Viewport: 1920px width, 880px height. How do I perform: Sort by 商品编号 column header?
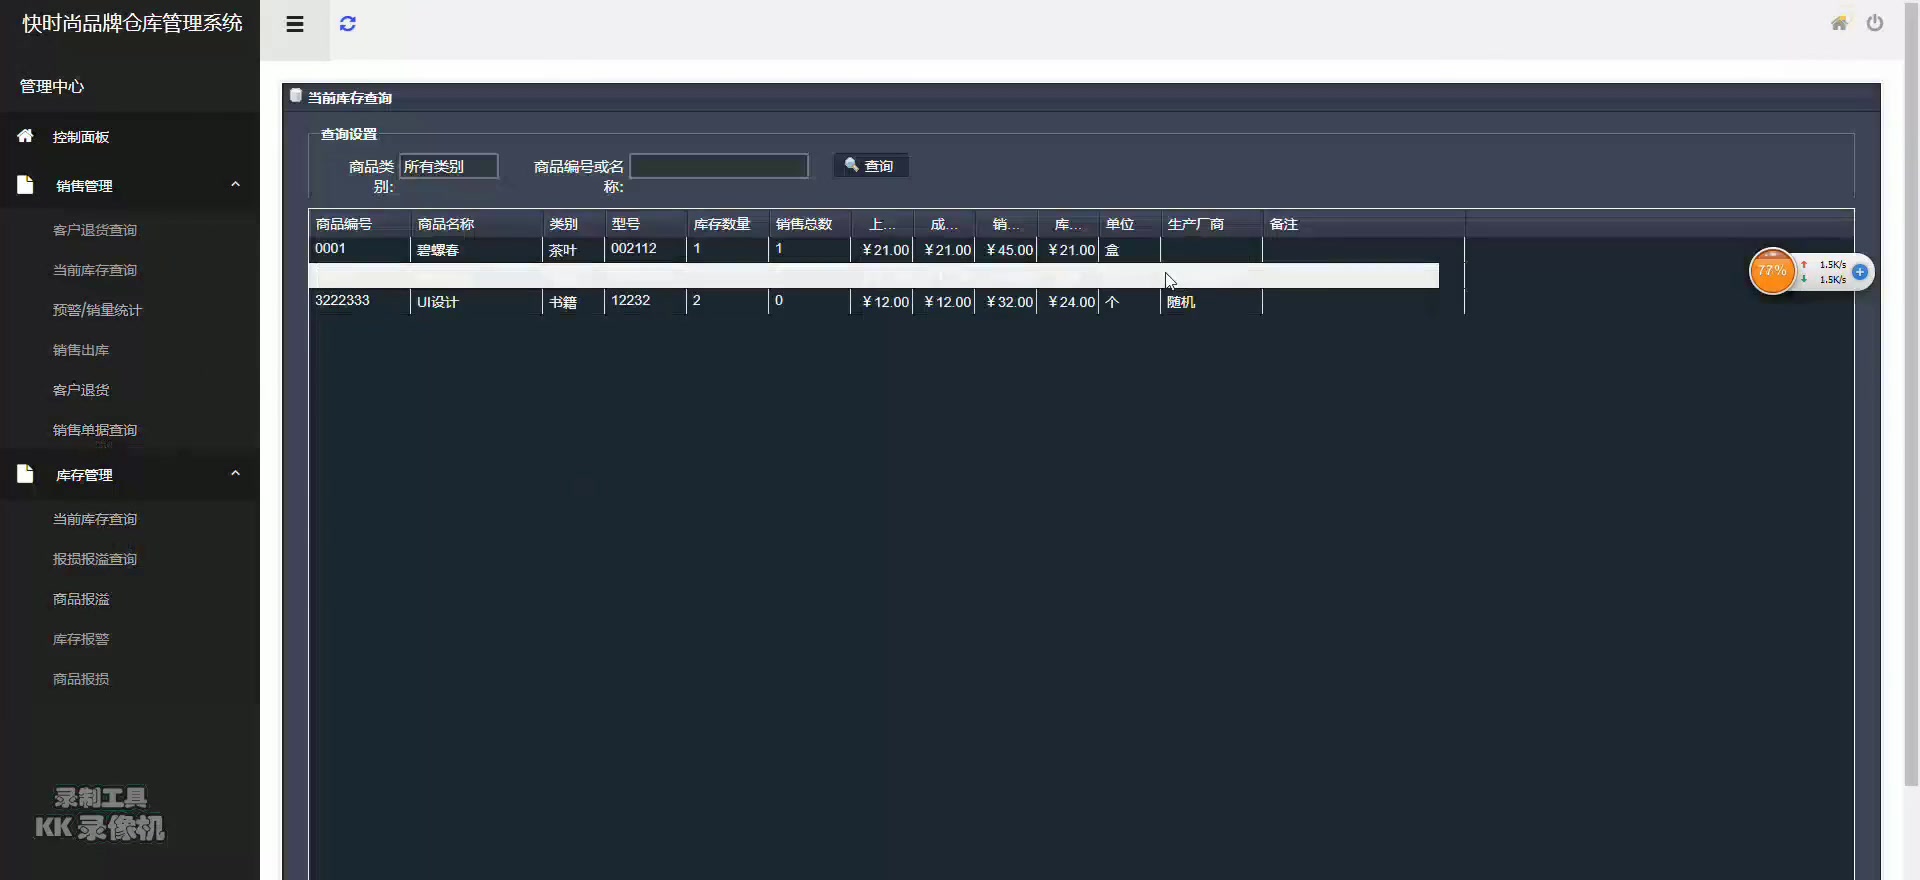pos(359,224)
